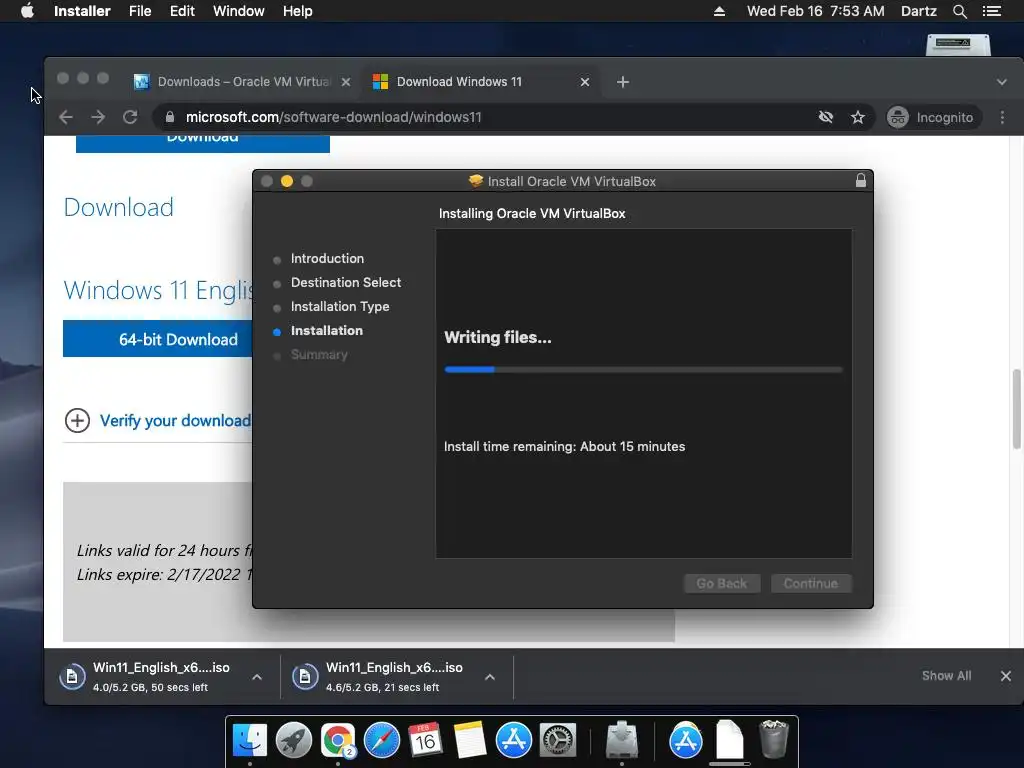
Task: Click the Writing files progress bar
Action: (x=643, y=370)
